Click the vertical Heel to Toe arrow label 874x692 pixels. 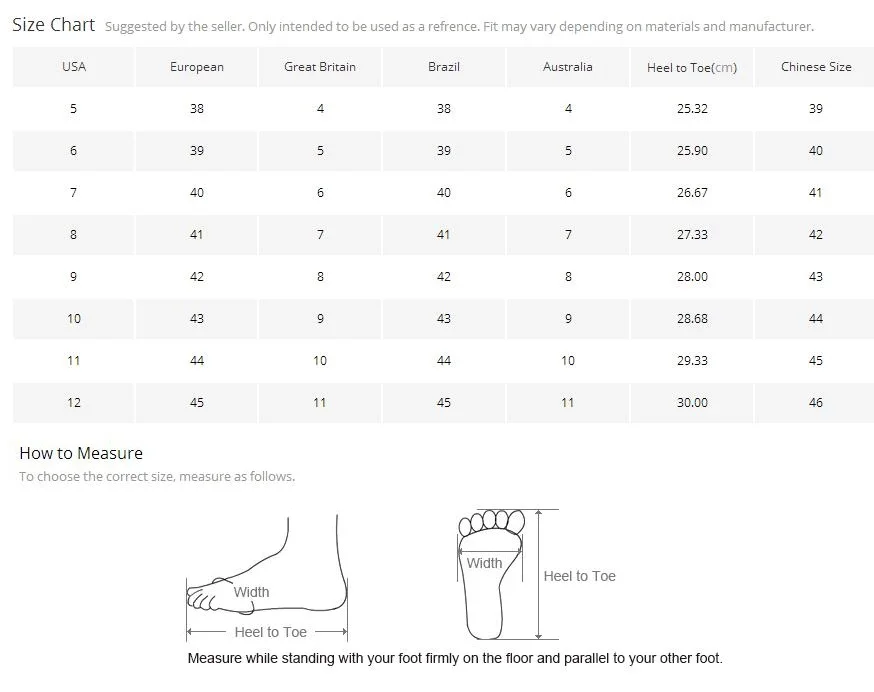(579, 576)
